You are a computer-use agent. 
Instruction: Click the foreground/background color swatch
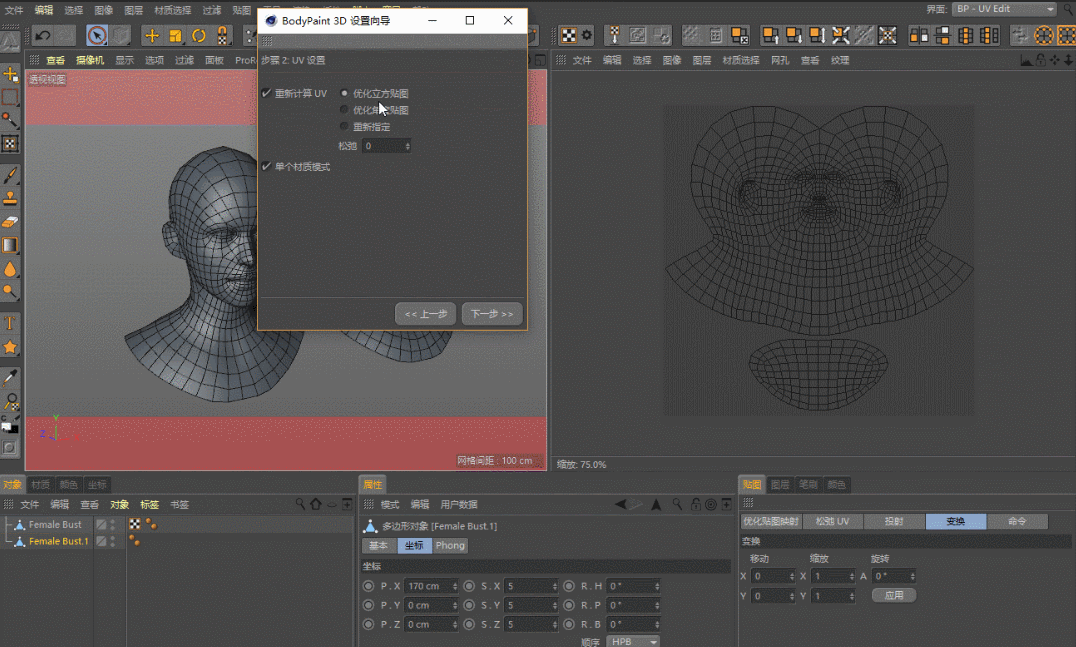tap(9, 426)
